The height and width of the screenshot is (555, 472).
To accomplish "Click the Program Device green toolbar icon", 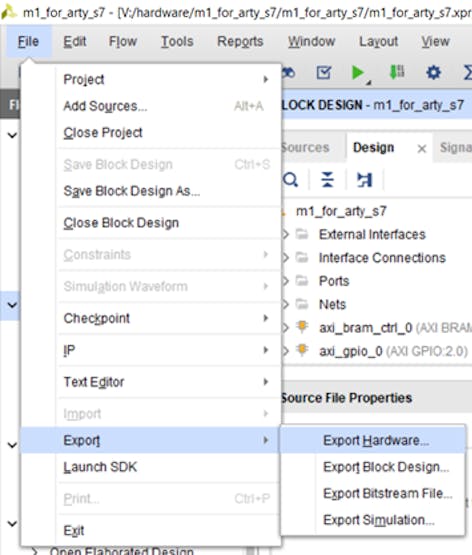I will tap(397, 72).
